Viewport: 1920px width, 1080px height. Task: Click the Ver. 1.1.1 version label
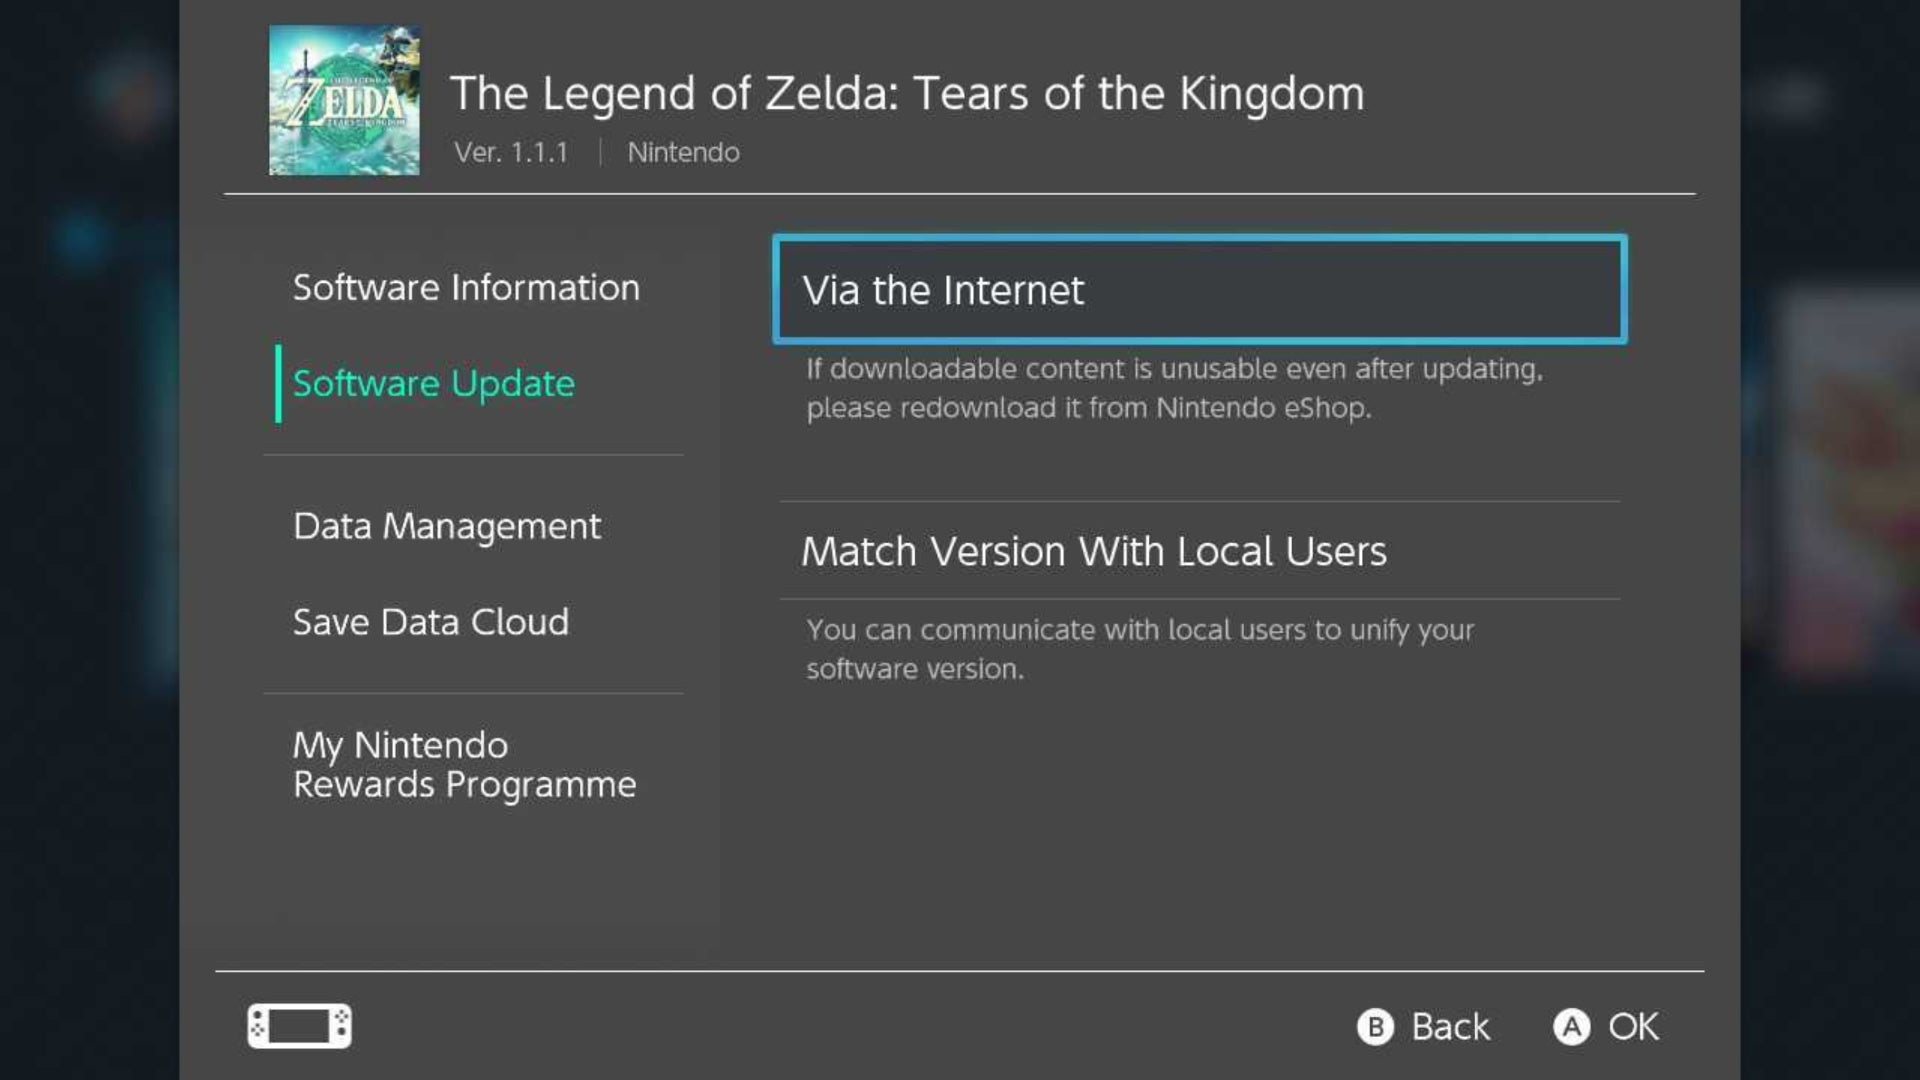click(x=511, y=153)
